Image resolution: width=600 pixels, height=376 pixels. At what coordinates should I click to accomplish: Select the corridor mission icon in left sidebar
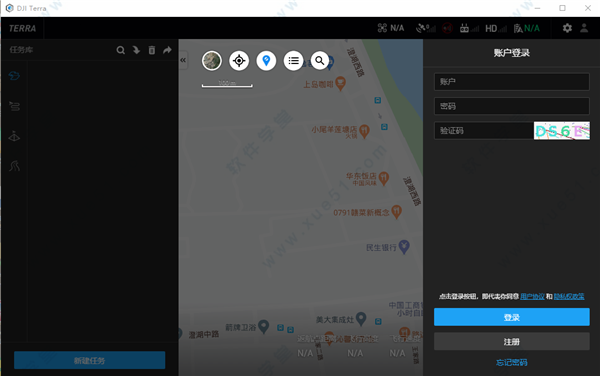point(14,166)
